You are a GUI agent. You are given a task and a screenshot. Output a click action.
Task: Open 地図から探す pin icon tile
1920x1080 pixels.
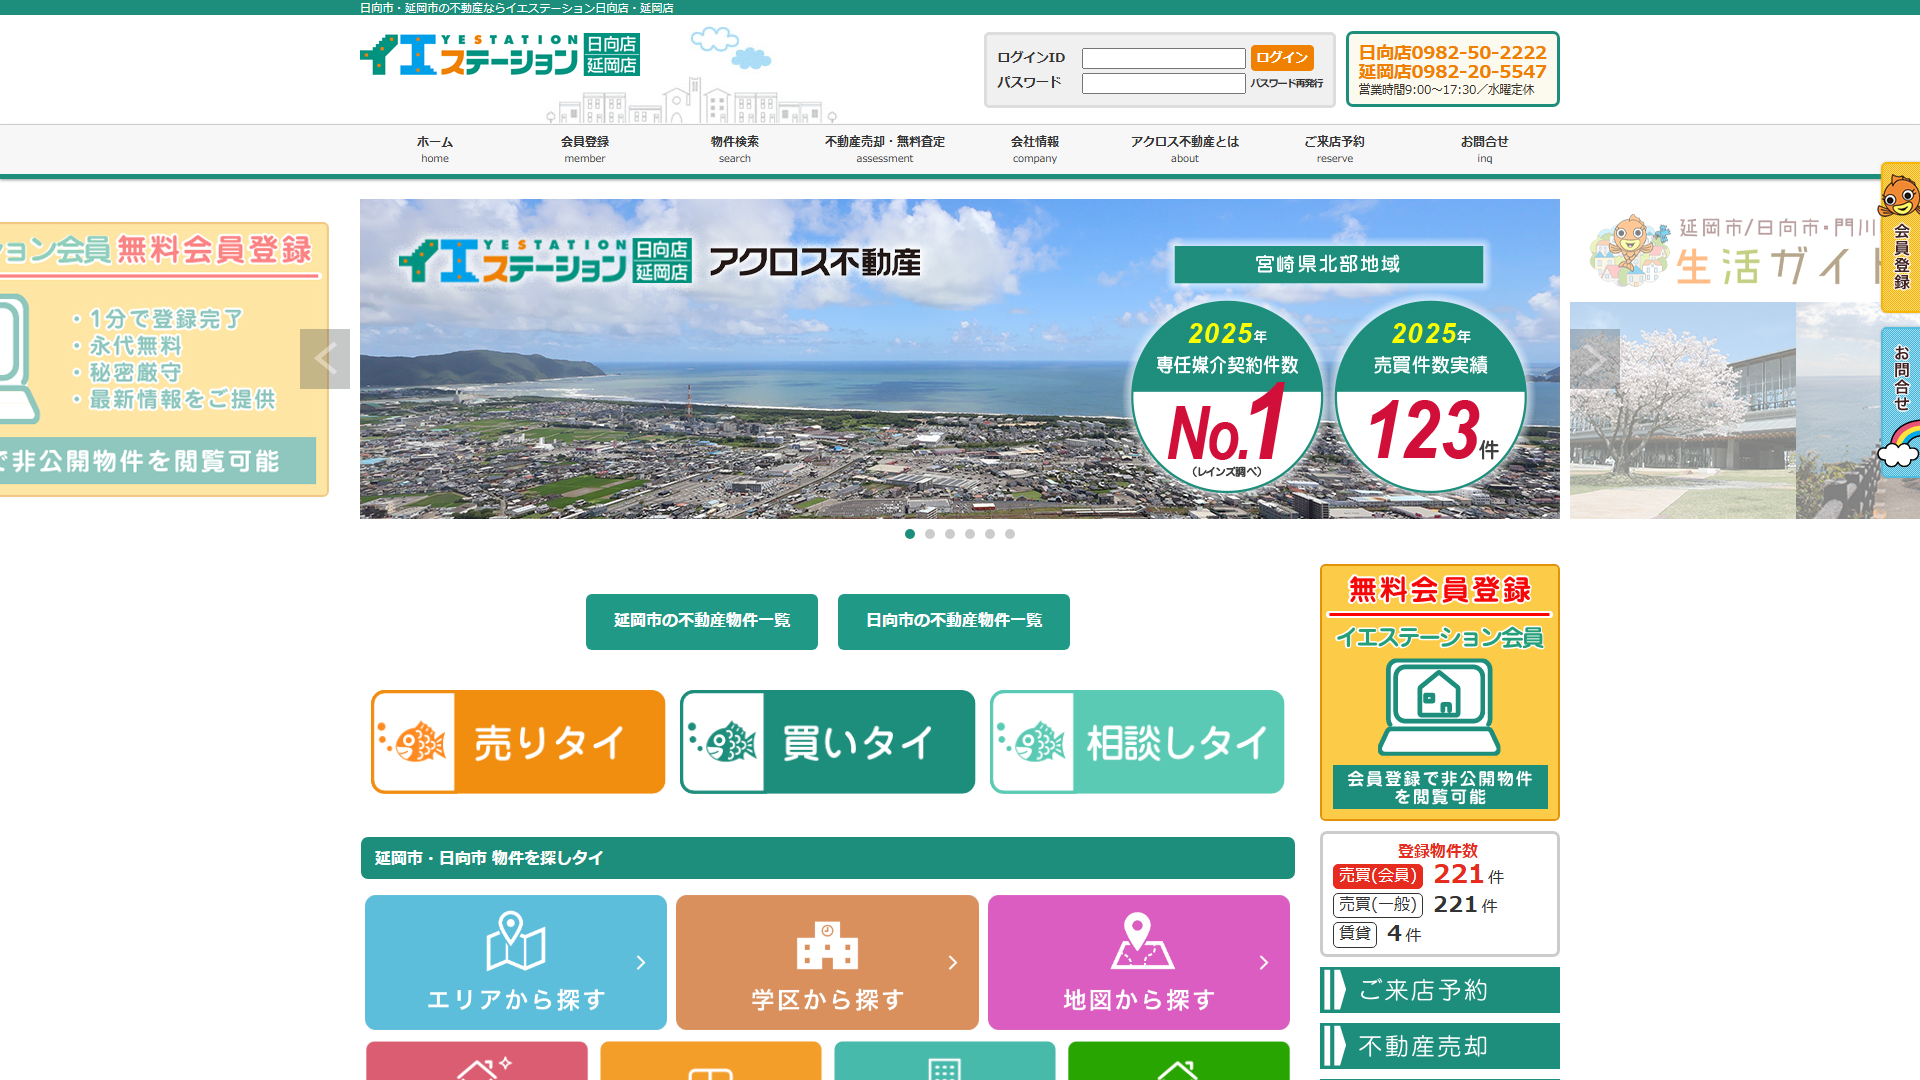1139,962
